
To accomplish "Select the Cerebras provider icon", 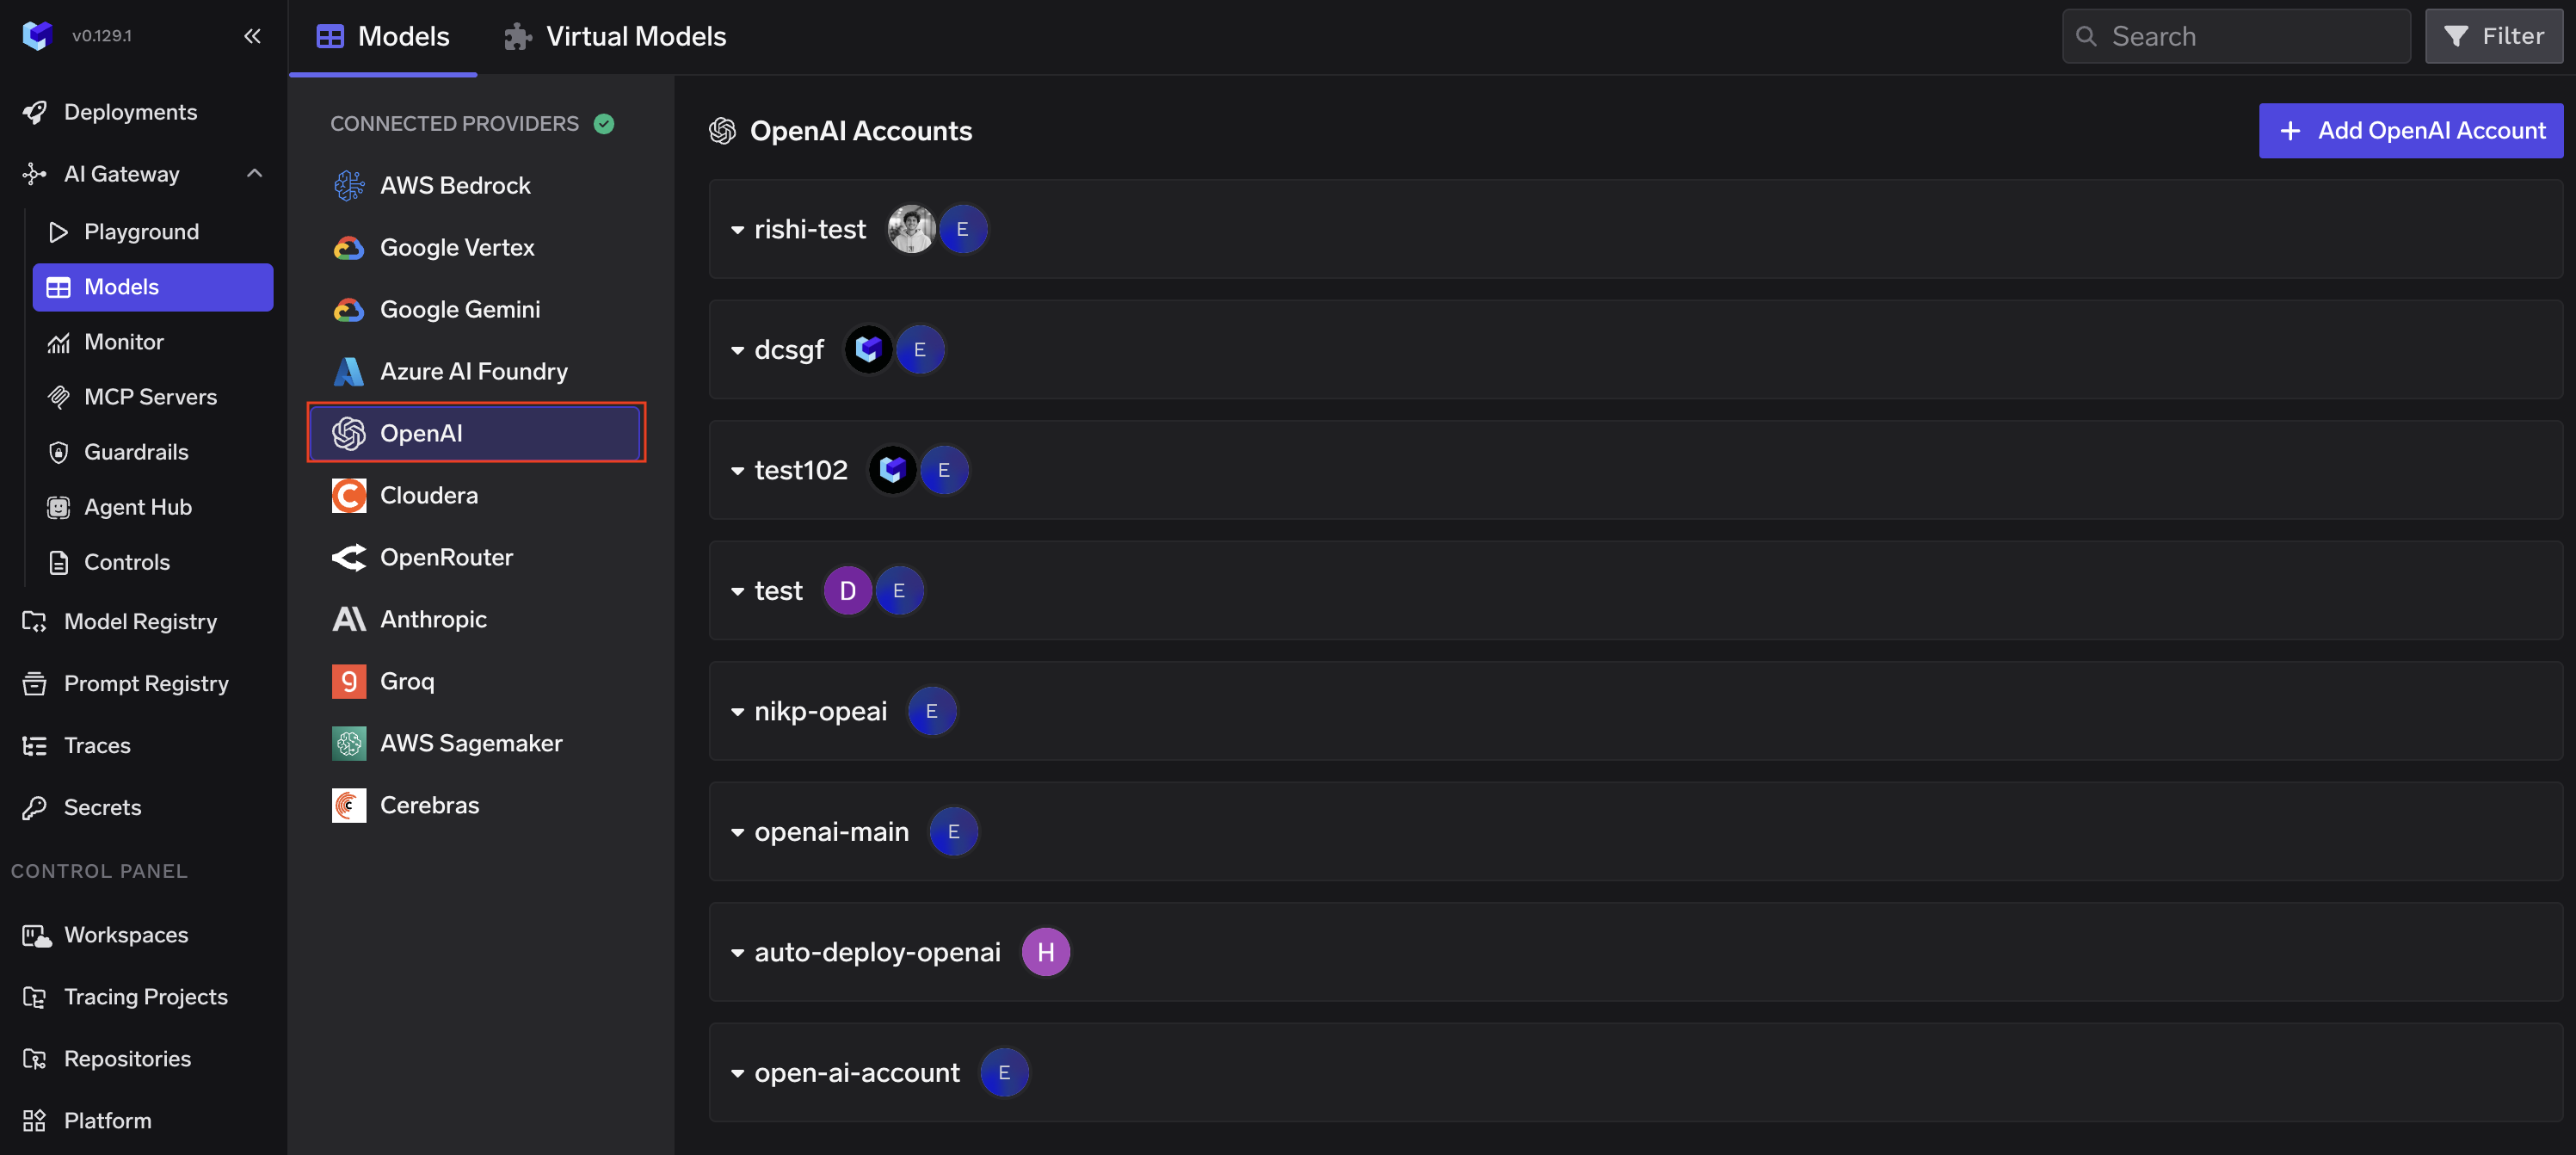I will coord(348,804).
